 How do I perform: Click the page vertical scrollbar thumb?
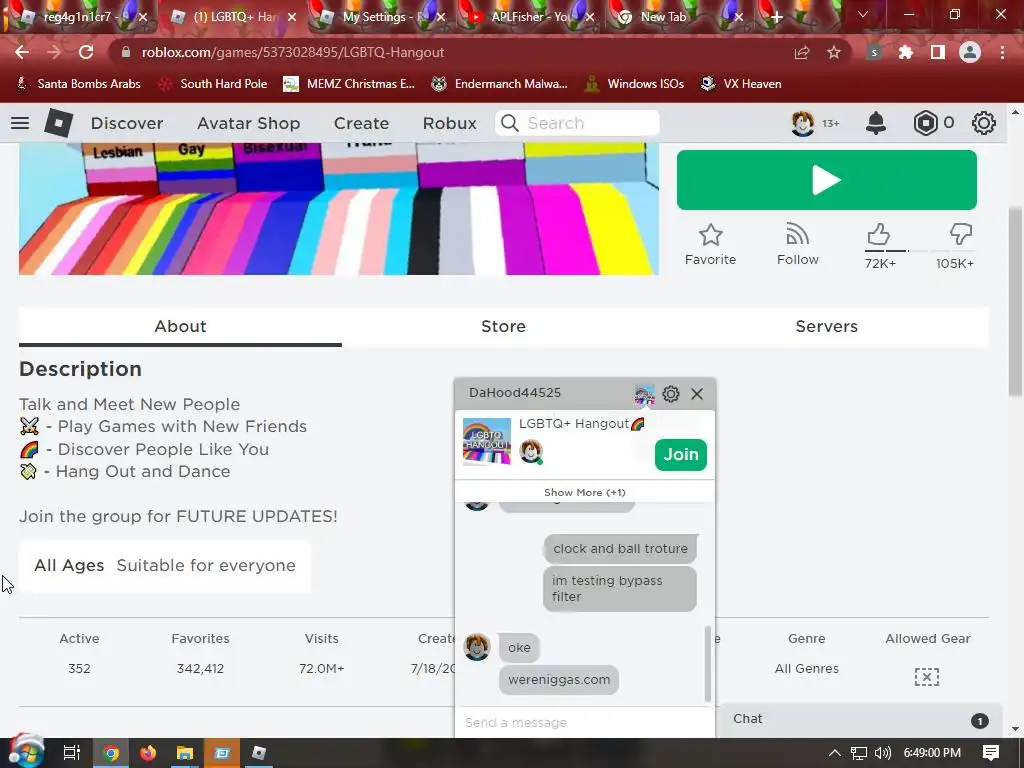point(1015,301)
